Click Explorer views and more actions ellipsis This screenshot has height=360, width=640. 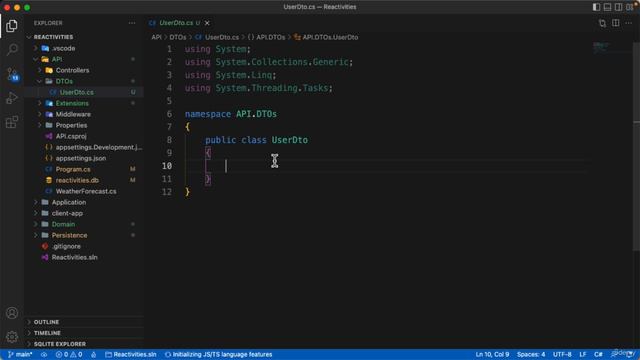pos(132,23)
